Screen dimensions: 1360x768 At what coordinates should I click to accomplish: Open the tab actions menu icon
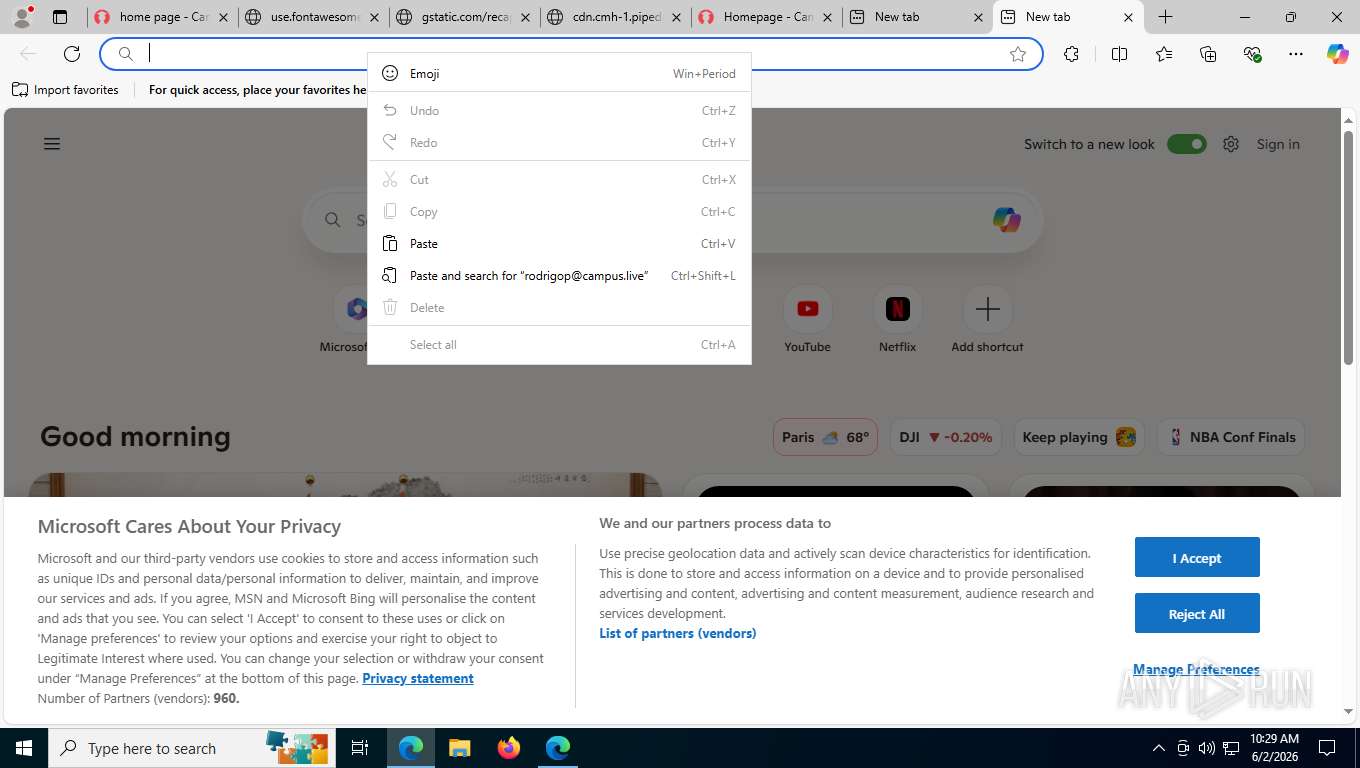click(x=60, y=17)
